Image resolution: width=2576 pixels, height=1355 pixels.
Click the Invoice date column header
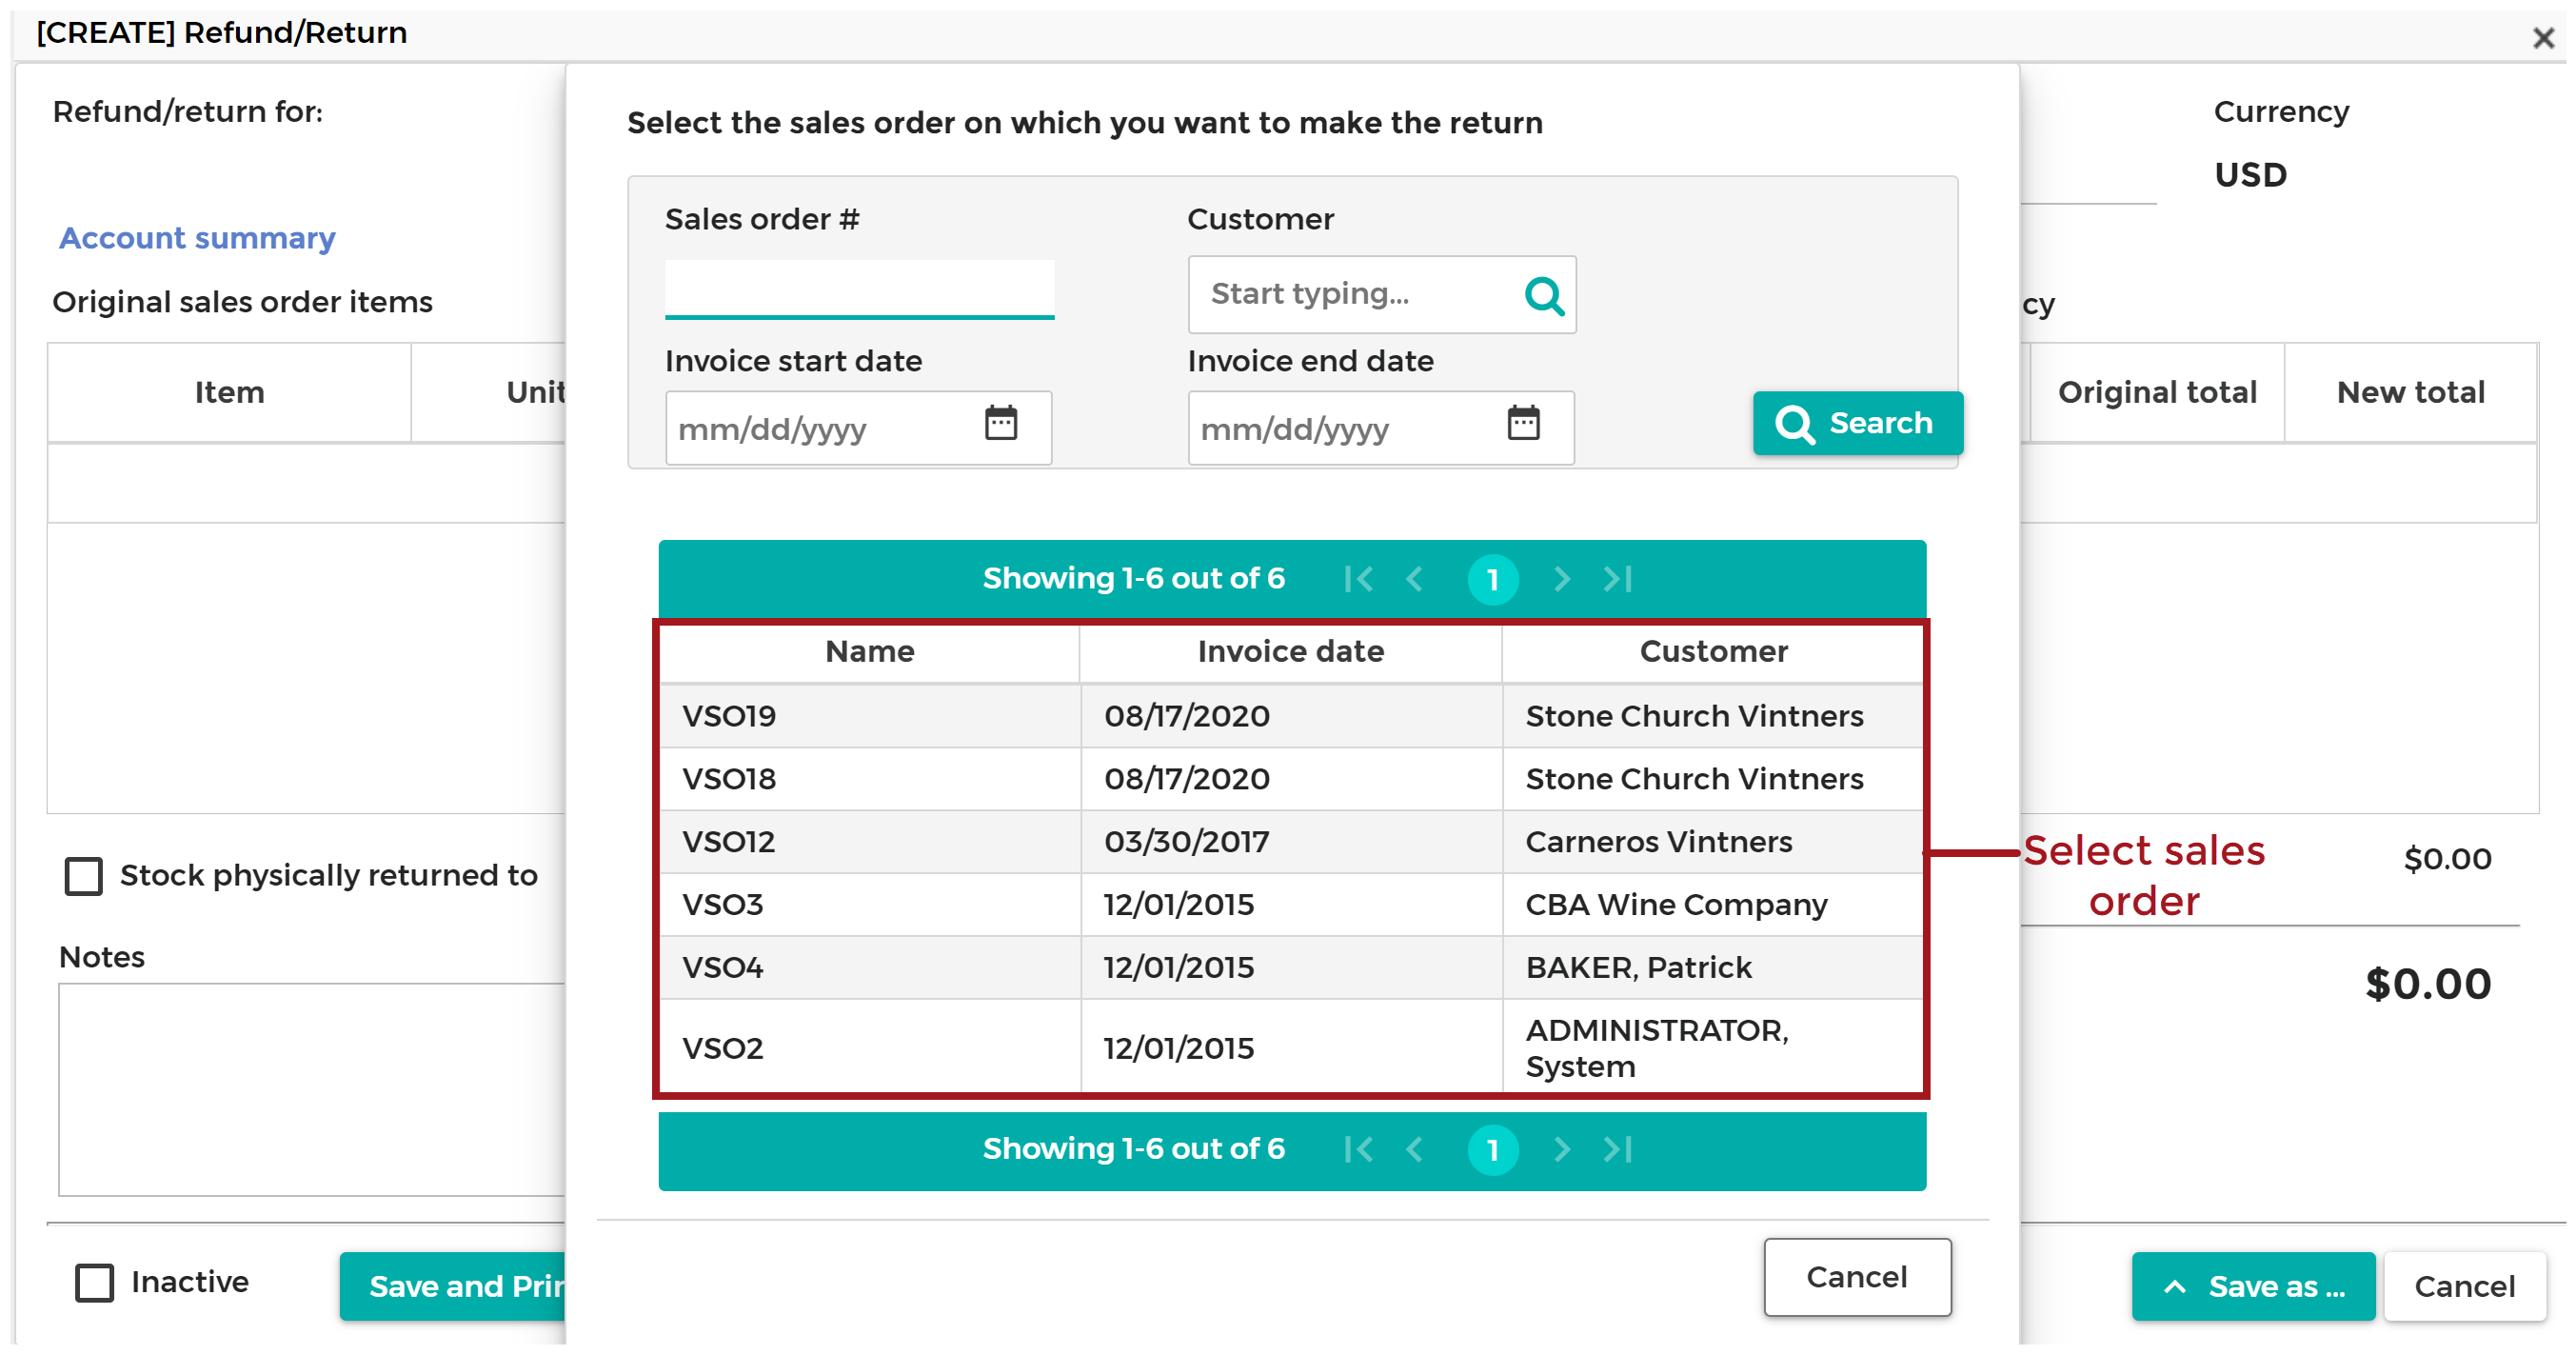click(1291, 652)
